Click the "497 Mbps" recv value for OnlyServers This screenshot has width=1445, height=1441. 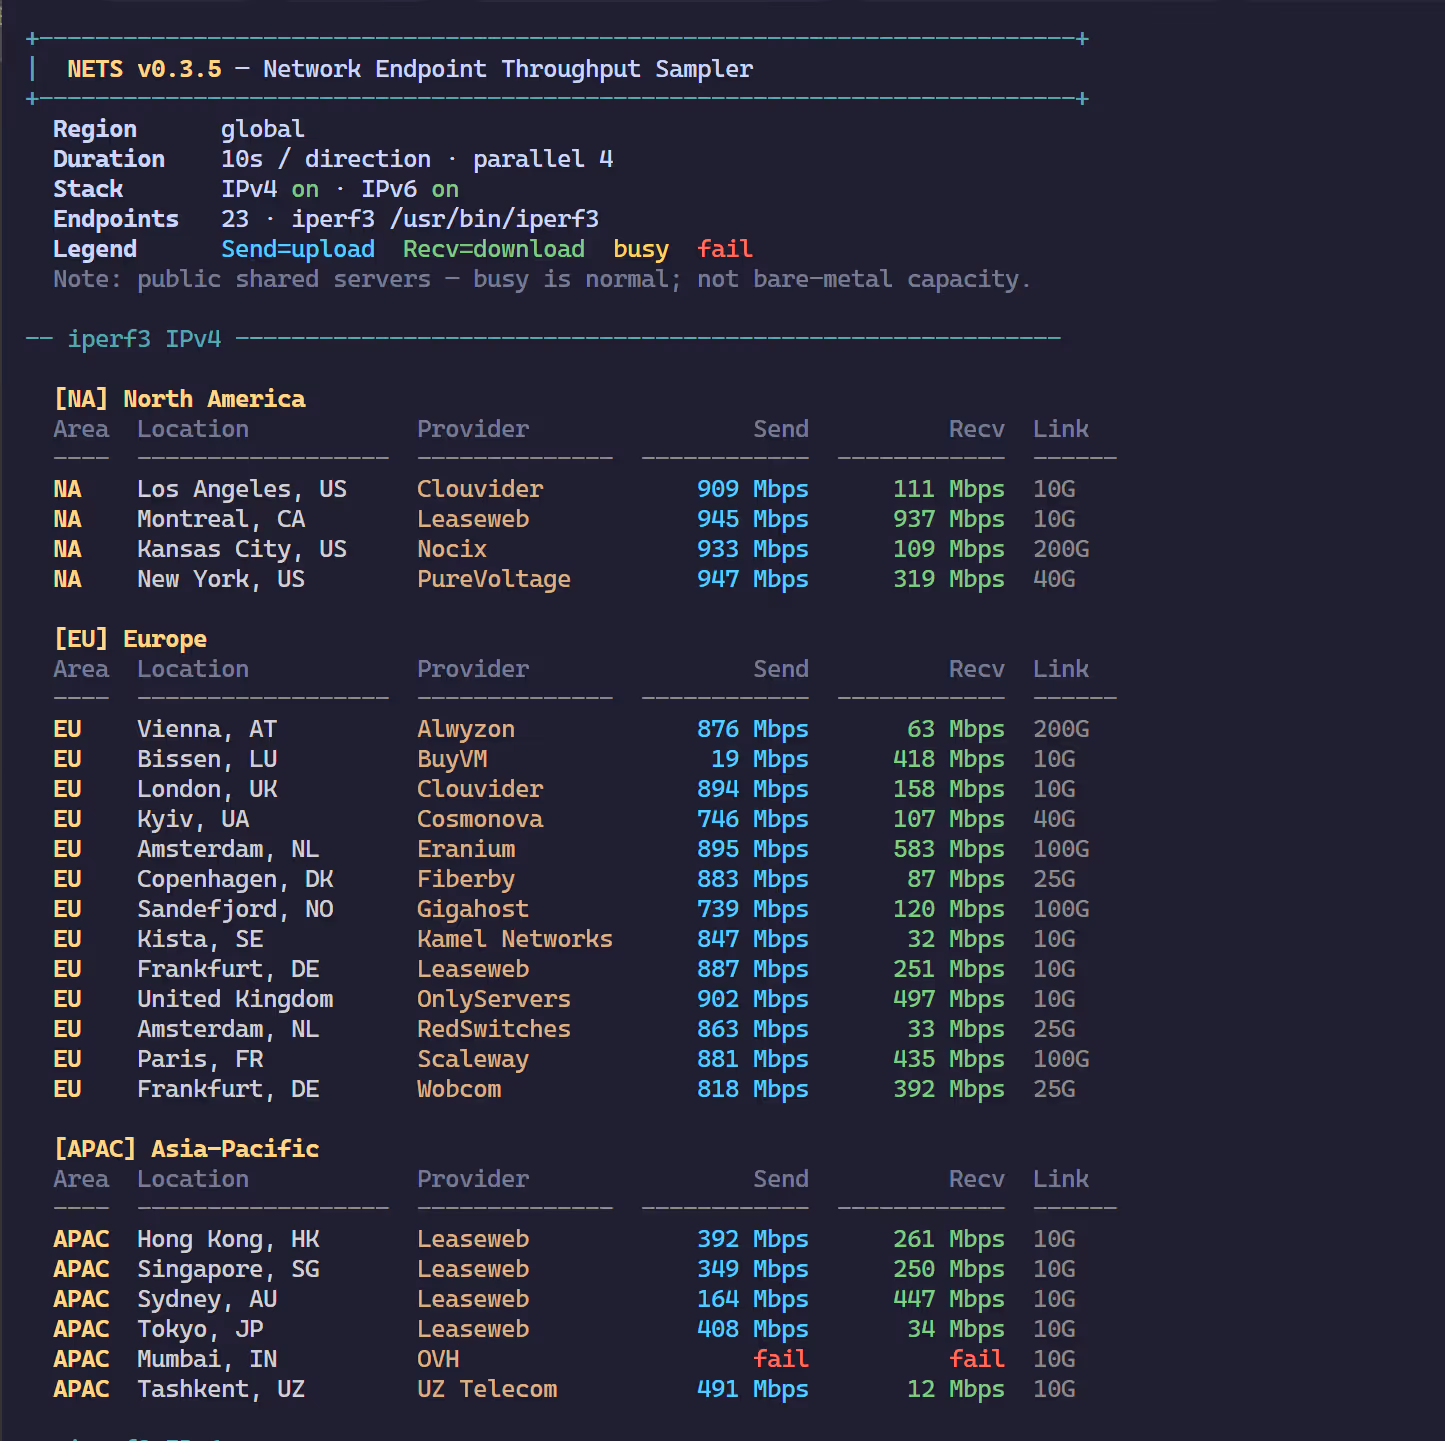tap(949, 999)
